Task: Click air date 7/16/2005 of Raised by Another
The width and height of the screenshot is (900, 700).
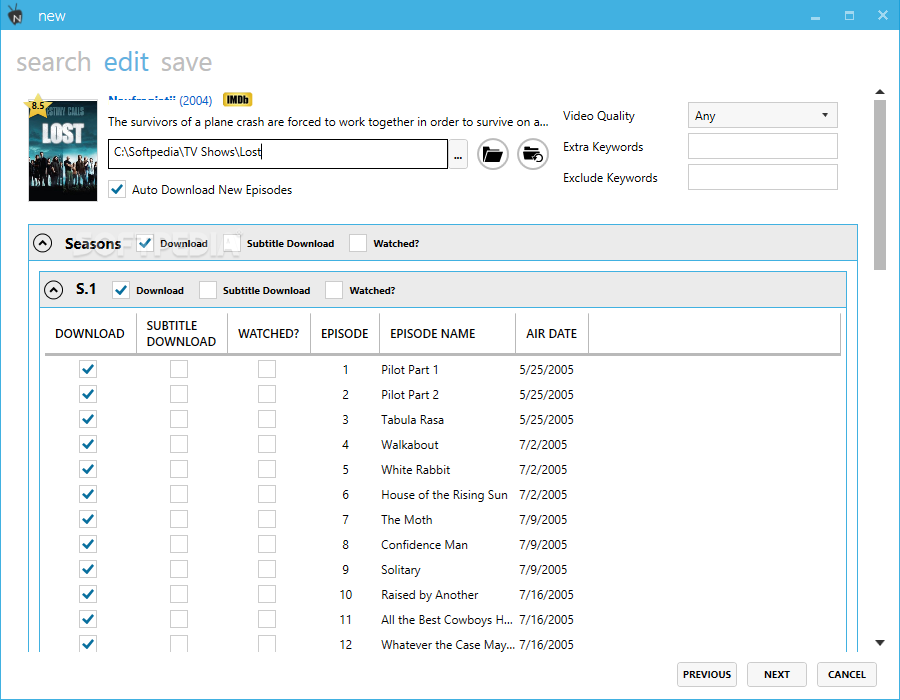Action: pos(546,594)
